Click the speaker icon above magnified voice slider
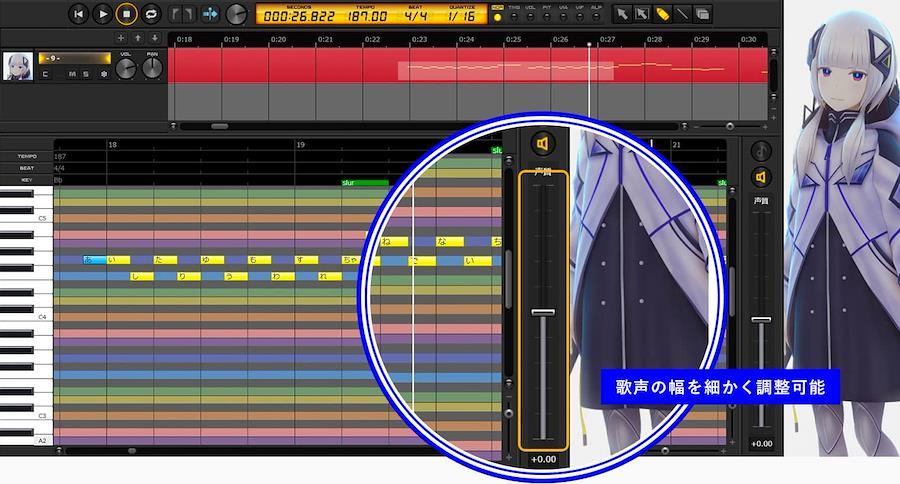900x484 pixels. [x=543, y=145]
